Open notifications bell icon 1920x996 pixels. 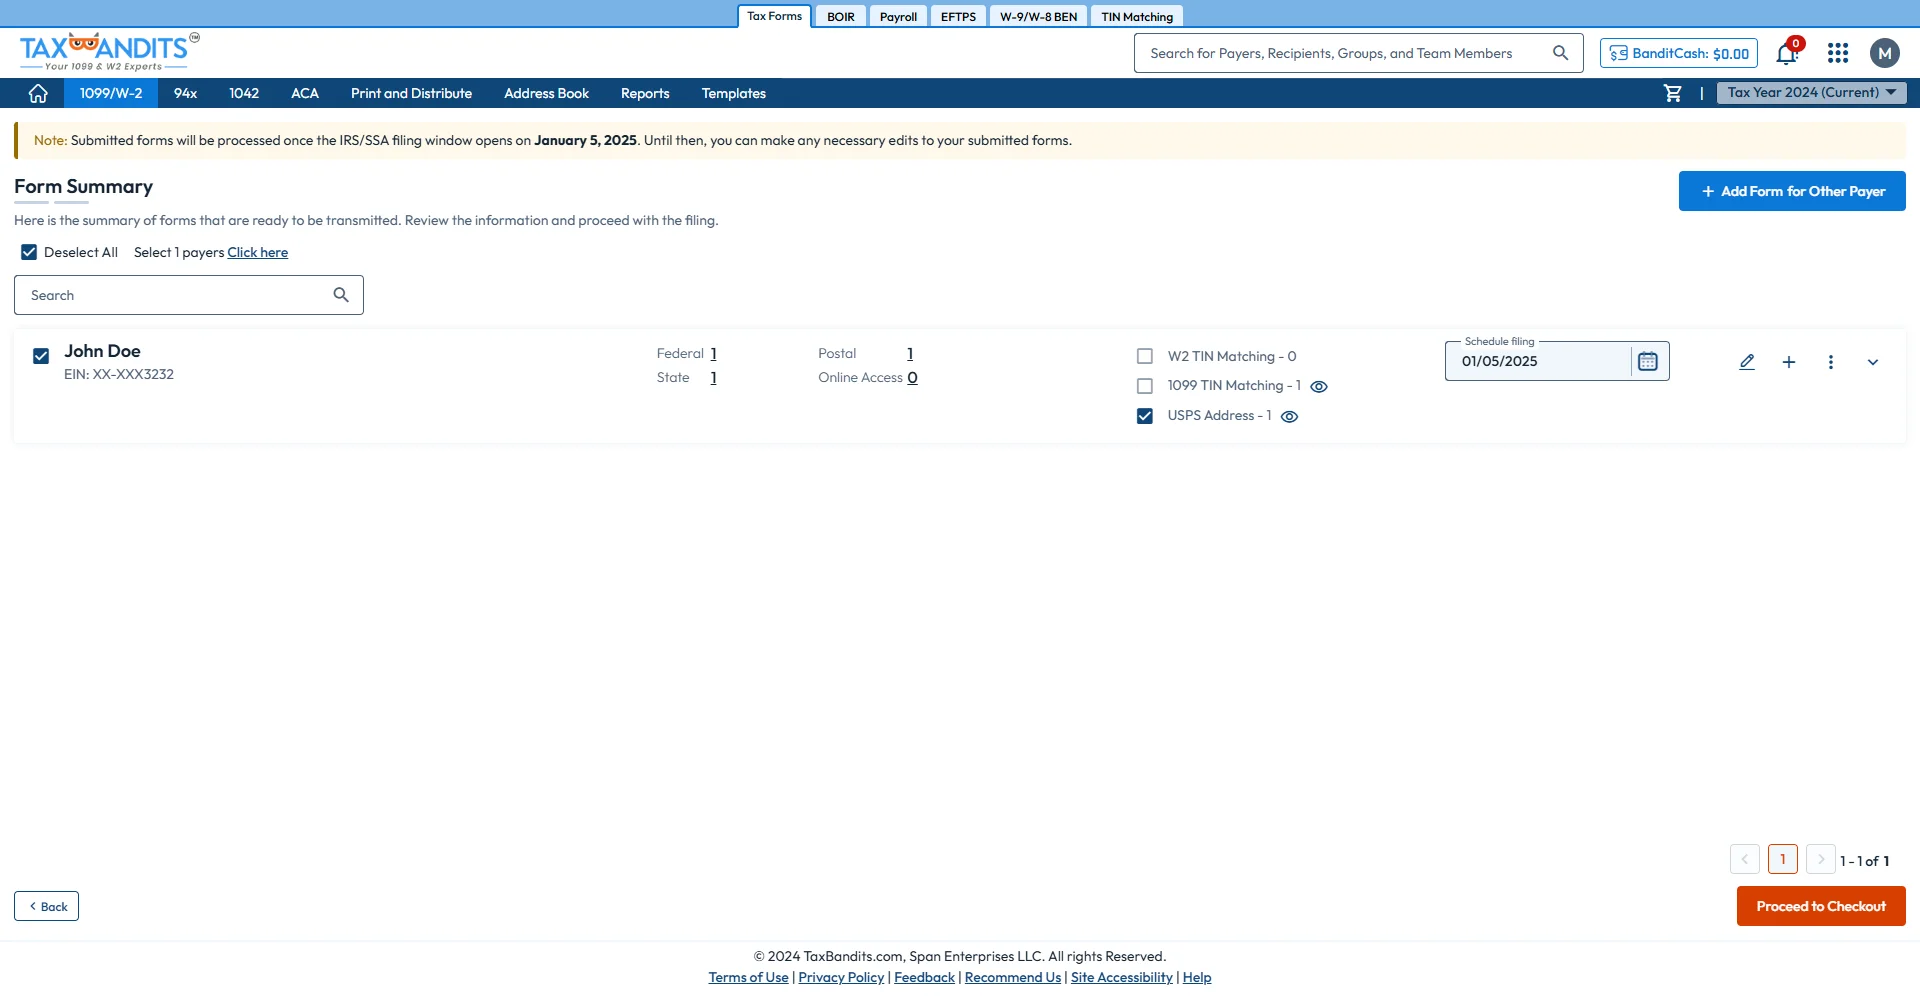(x=1787, y=53)
